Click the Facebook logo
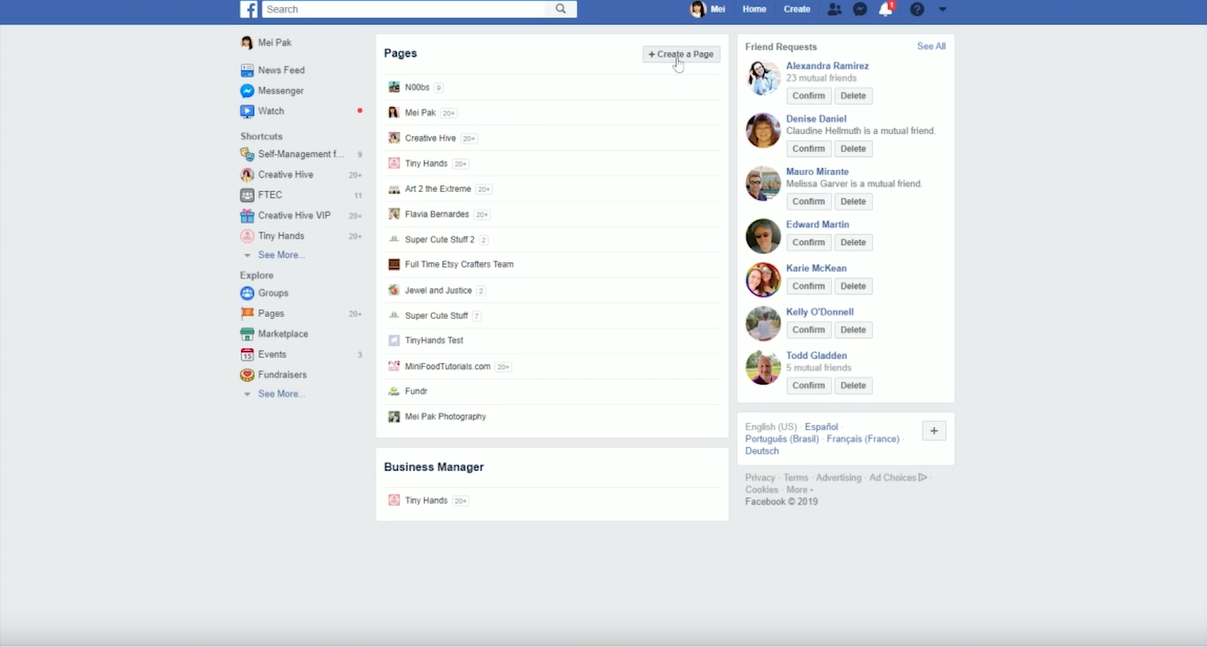1207x647 pixels. [247, 9]
